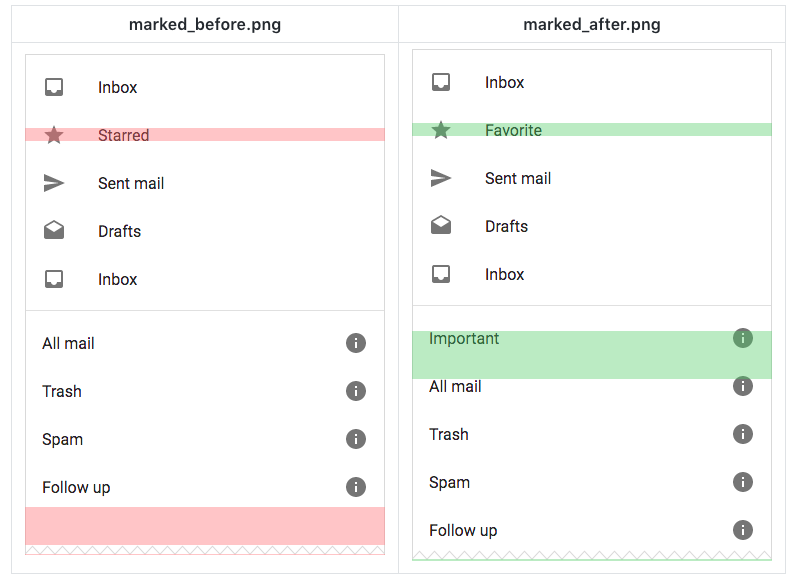The image size is (798, 579).
Task: Click topmost Inbox tray icon in before panel
Action: (54, 87)
